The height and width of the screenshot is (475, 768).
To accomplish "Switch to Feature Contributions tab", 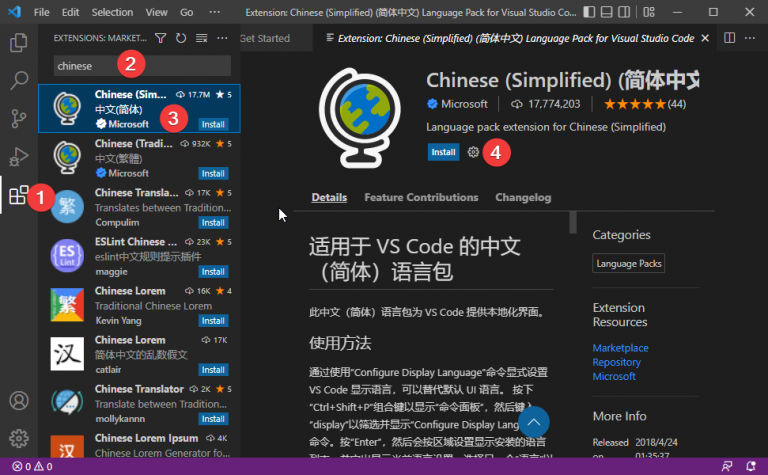I will 421,197.
